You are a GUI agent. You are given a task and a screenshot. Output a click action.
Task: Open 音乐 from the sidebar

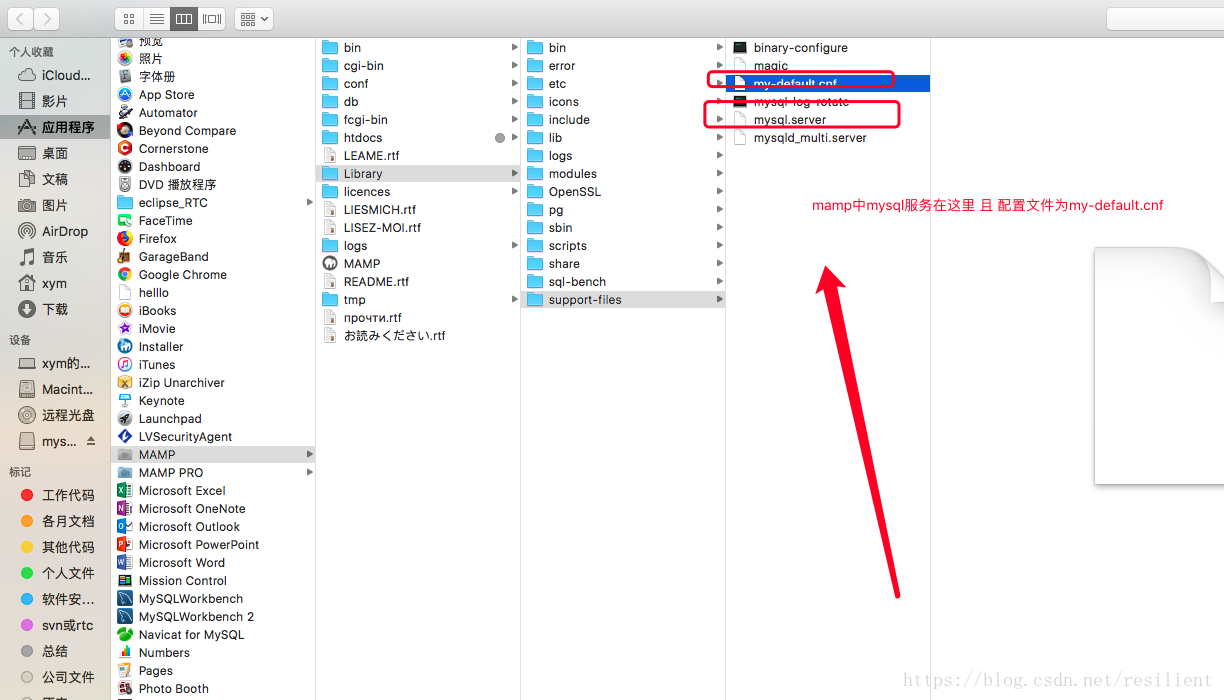click(55, 257)
